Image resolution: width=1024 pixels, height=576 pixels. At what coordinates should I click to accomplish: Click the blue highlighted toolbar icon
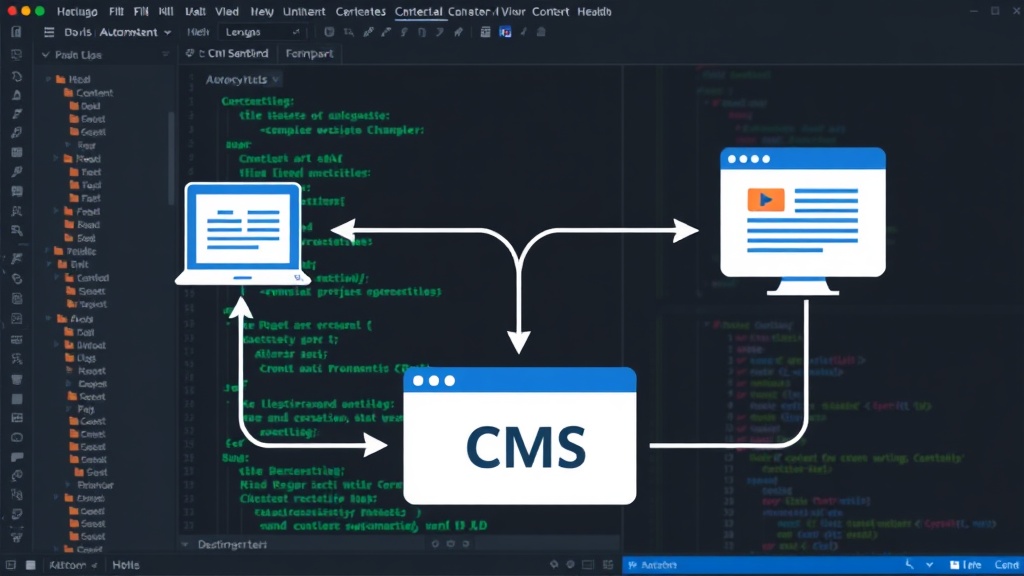[x=505, y=32]
